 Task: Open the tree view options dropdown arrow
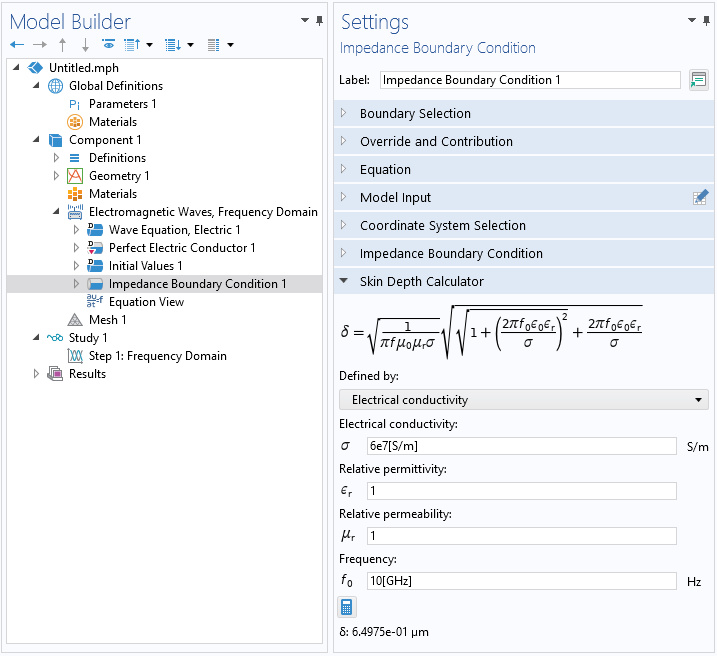(230, 45)
